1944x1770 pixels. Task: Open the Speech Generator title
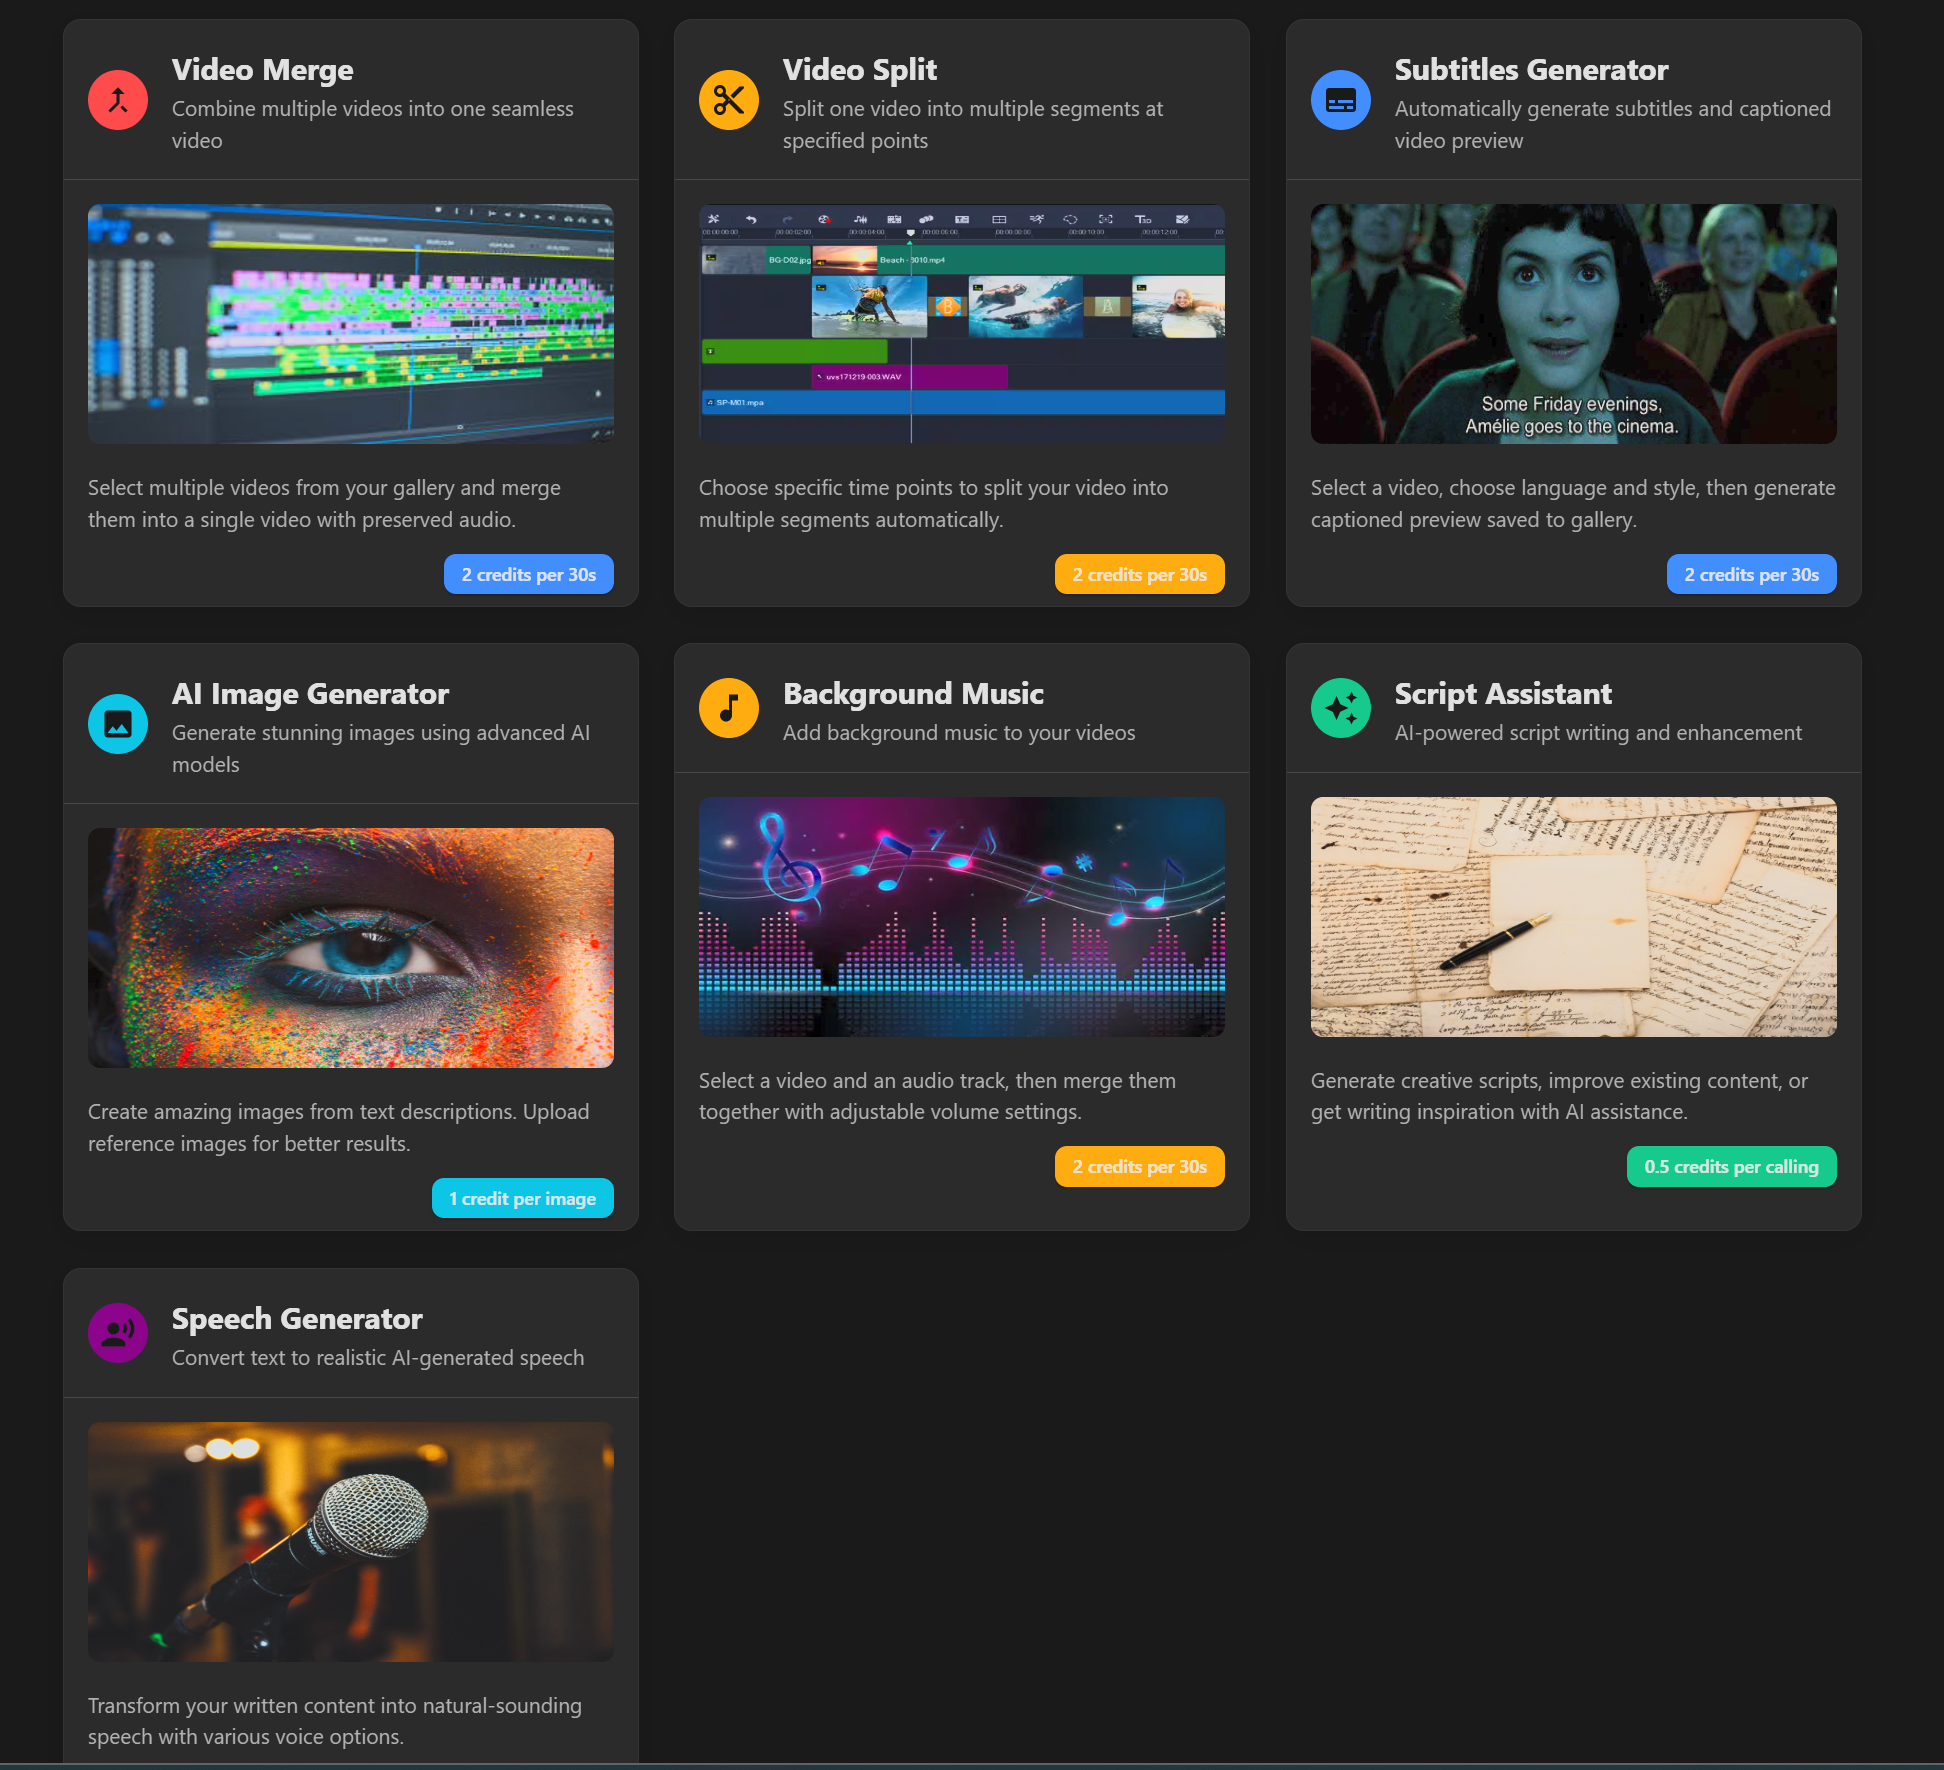coord(297,1319)
